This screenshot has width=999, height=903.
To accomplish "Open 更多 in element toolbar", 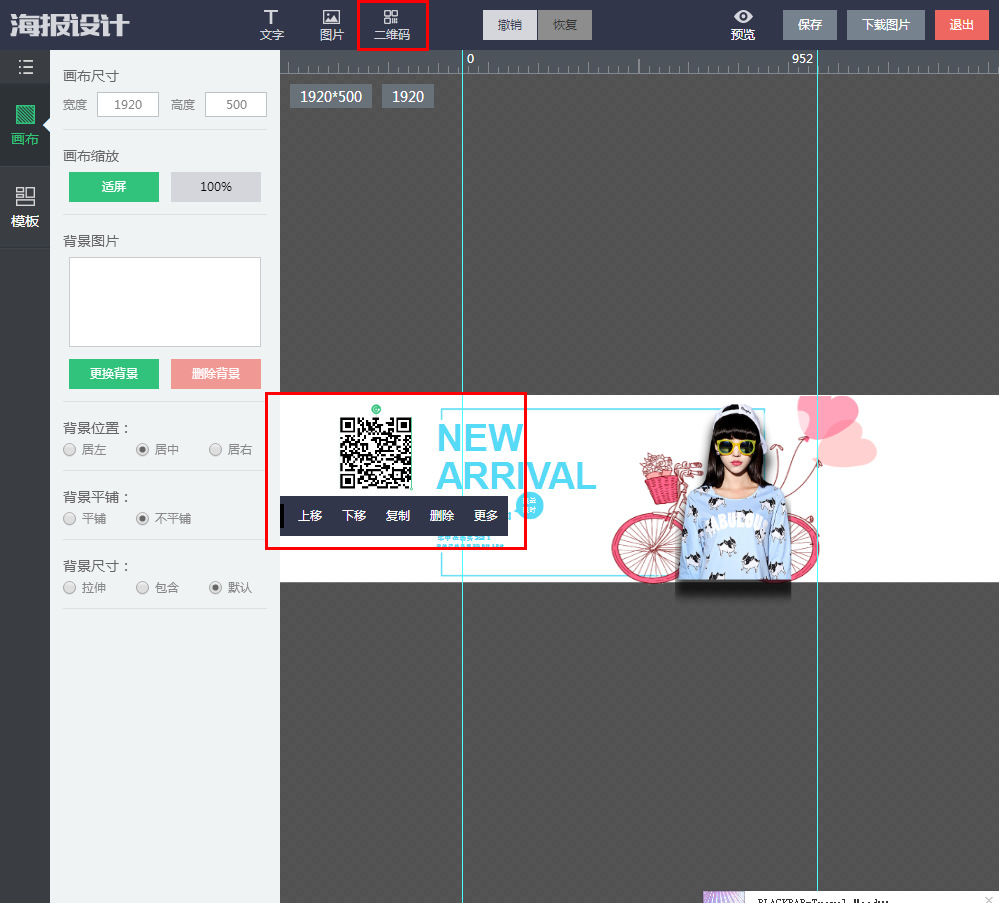I will [485, 516].
